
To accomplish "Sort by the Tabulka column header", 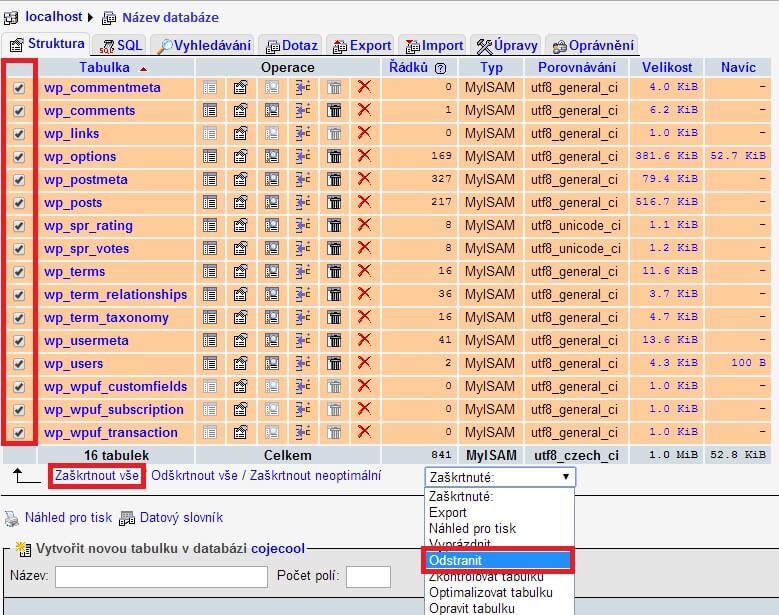I will pyautogui.click(x=104, y=67).
